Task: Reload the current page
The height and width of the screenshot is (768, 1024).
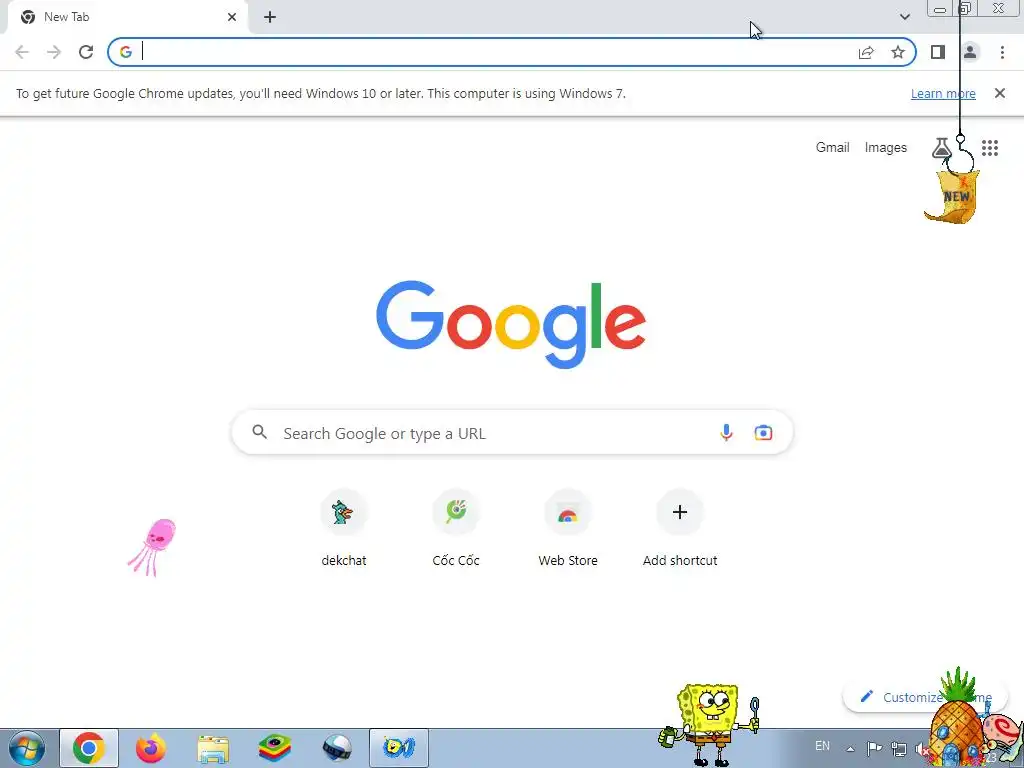Action: 86,52
